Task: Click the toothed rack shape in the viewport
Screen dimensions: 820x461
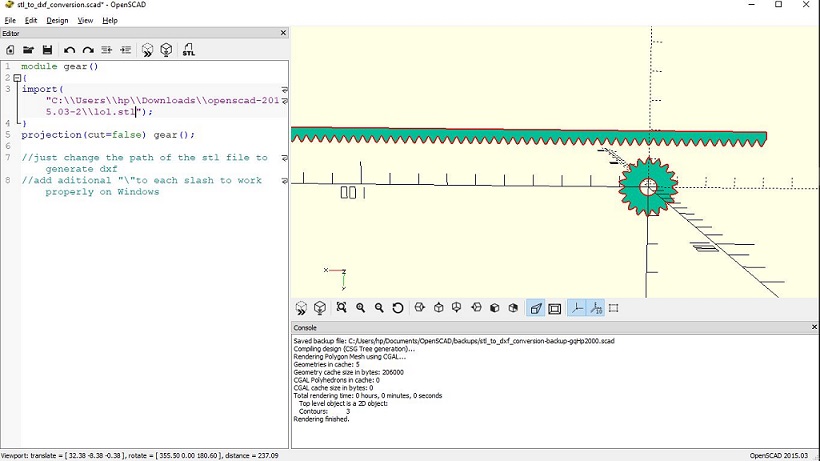Action: pyautogui.click(x=528, y=135)
